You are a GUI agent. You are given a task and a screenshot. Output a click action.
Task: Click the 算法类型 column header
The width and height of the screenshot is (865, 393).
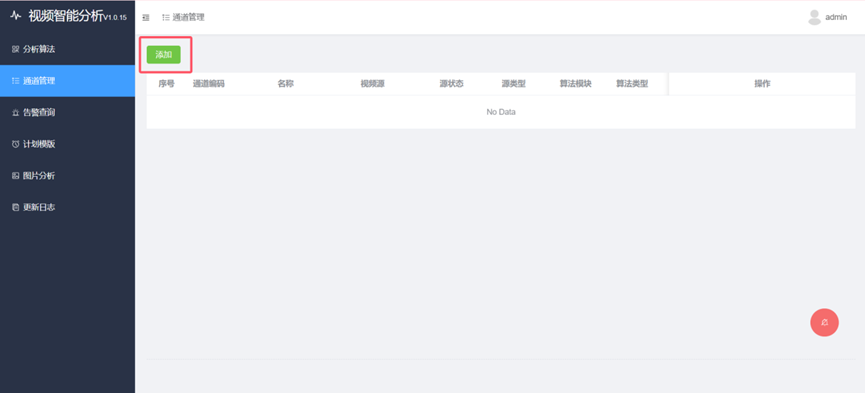coord(632,84)
